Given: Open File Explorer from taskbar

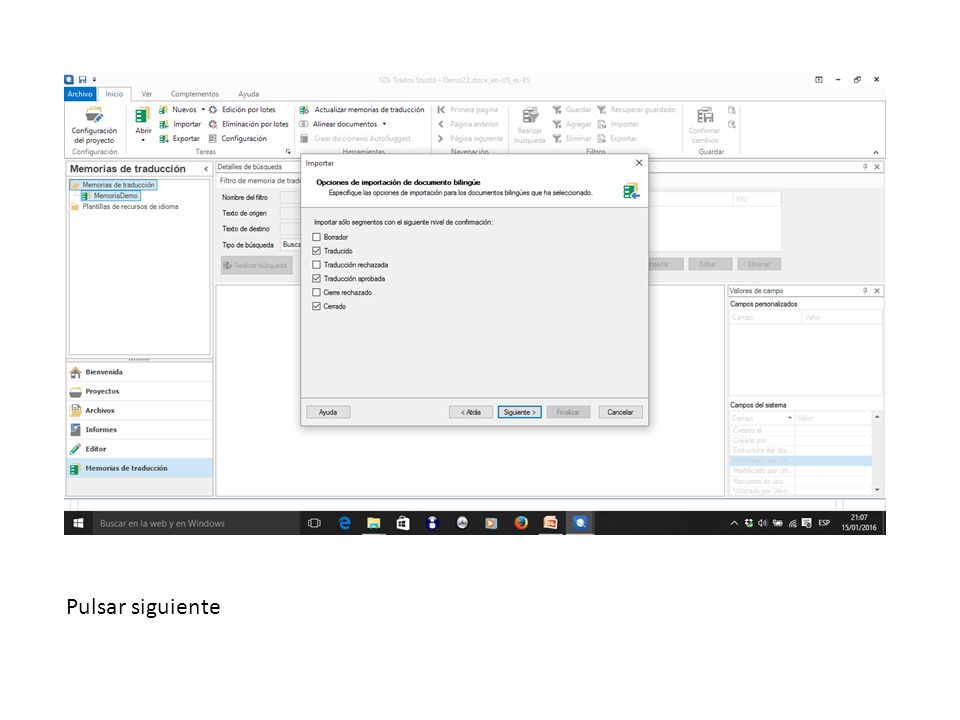Looking at the screenshot, I should [x=373, y=523].
